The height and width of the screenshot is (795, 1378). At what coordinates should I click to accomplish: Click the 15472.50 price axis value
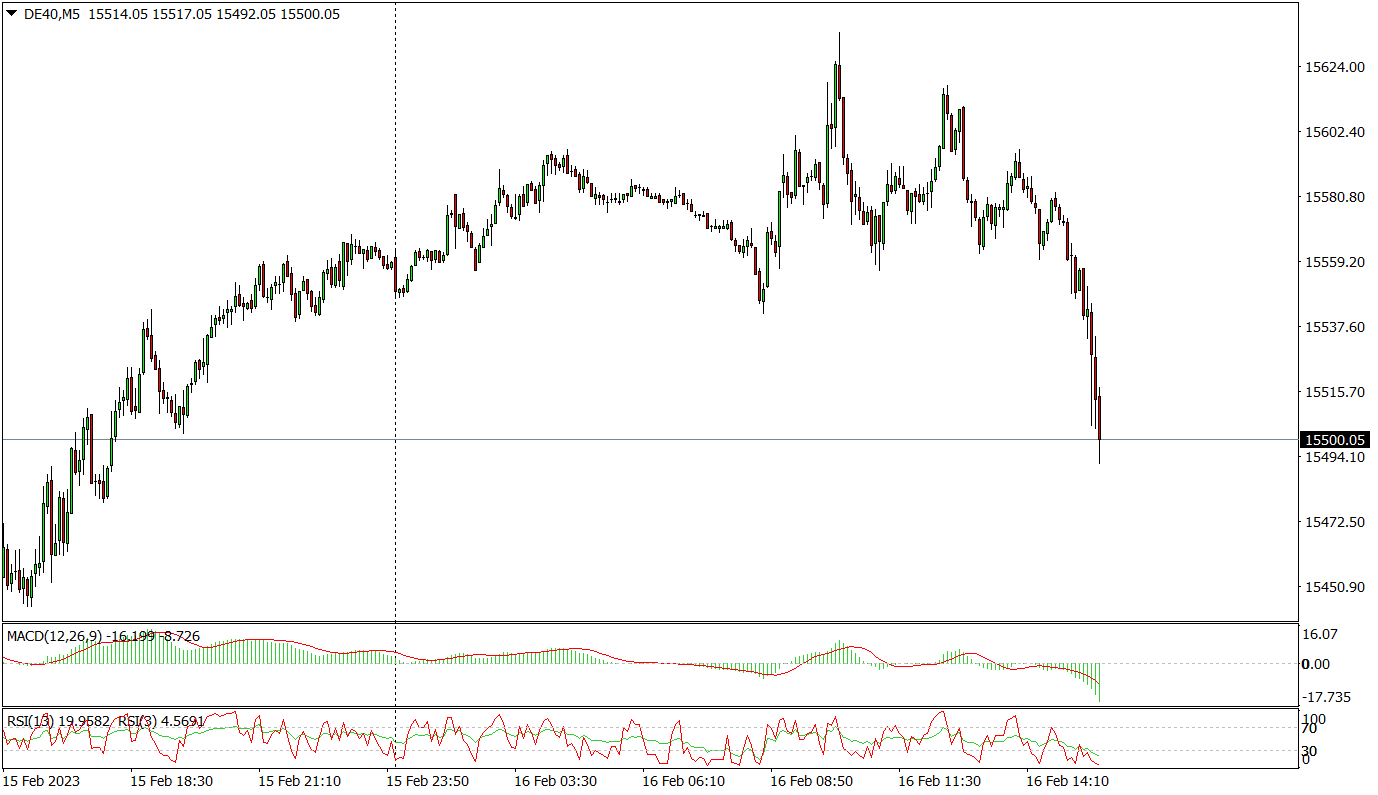click(1335, 522)
